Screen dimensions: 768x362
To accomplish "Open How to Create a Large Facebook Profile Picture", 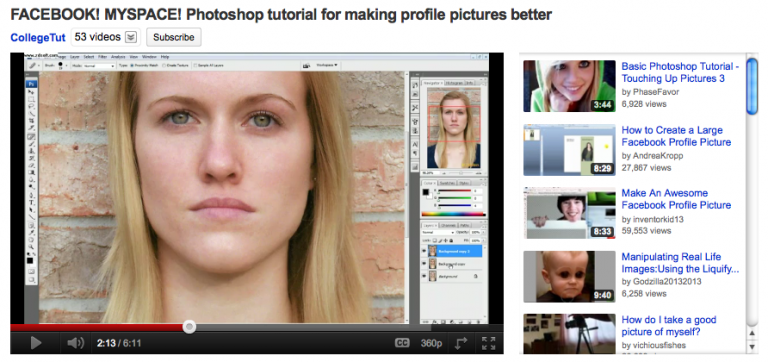I will (676, 136).
